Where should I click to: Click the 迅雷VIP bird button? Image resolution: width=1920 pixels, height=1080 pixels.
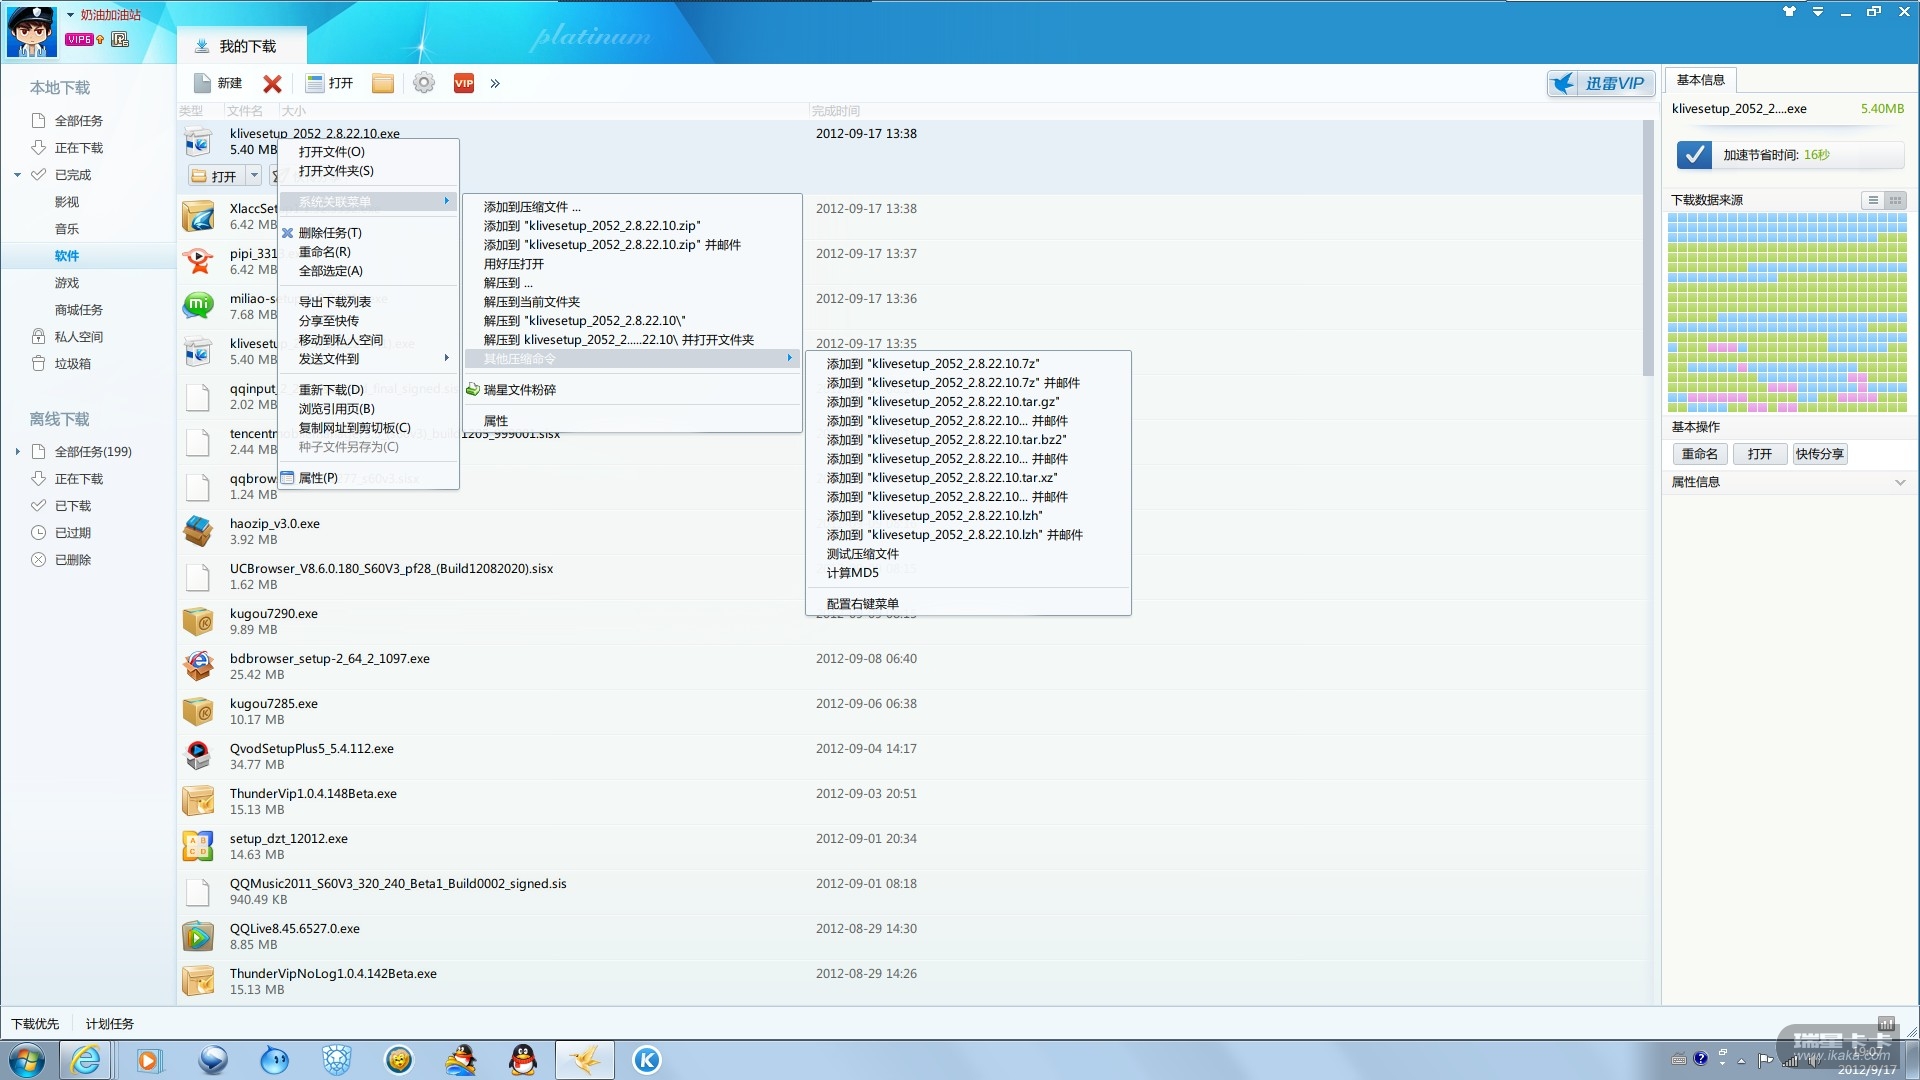coord(1600,84)
